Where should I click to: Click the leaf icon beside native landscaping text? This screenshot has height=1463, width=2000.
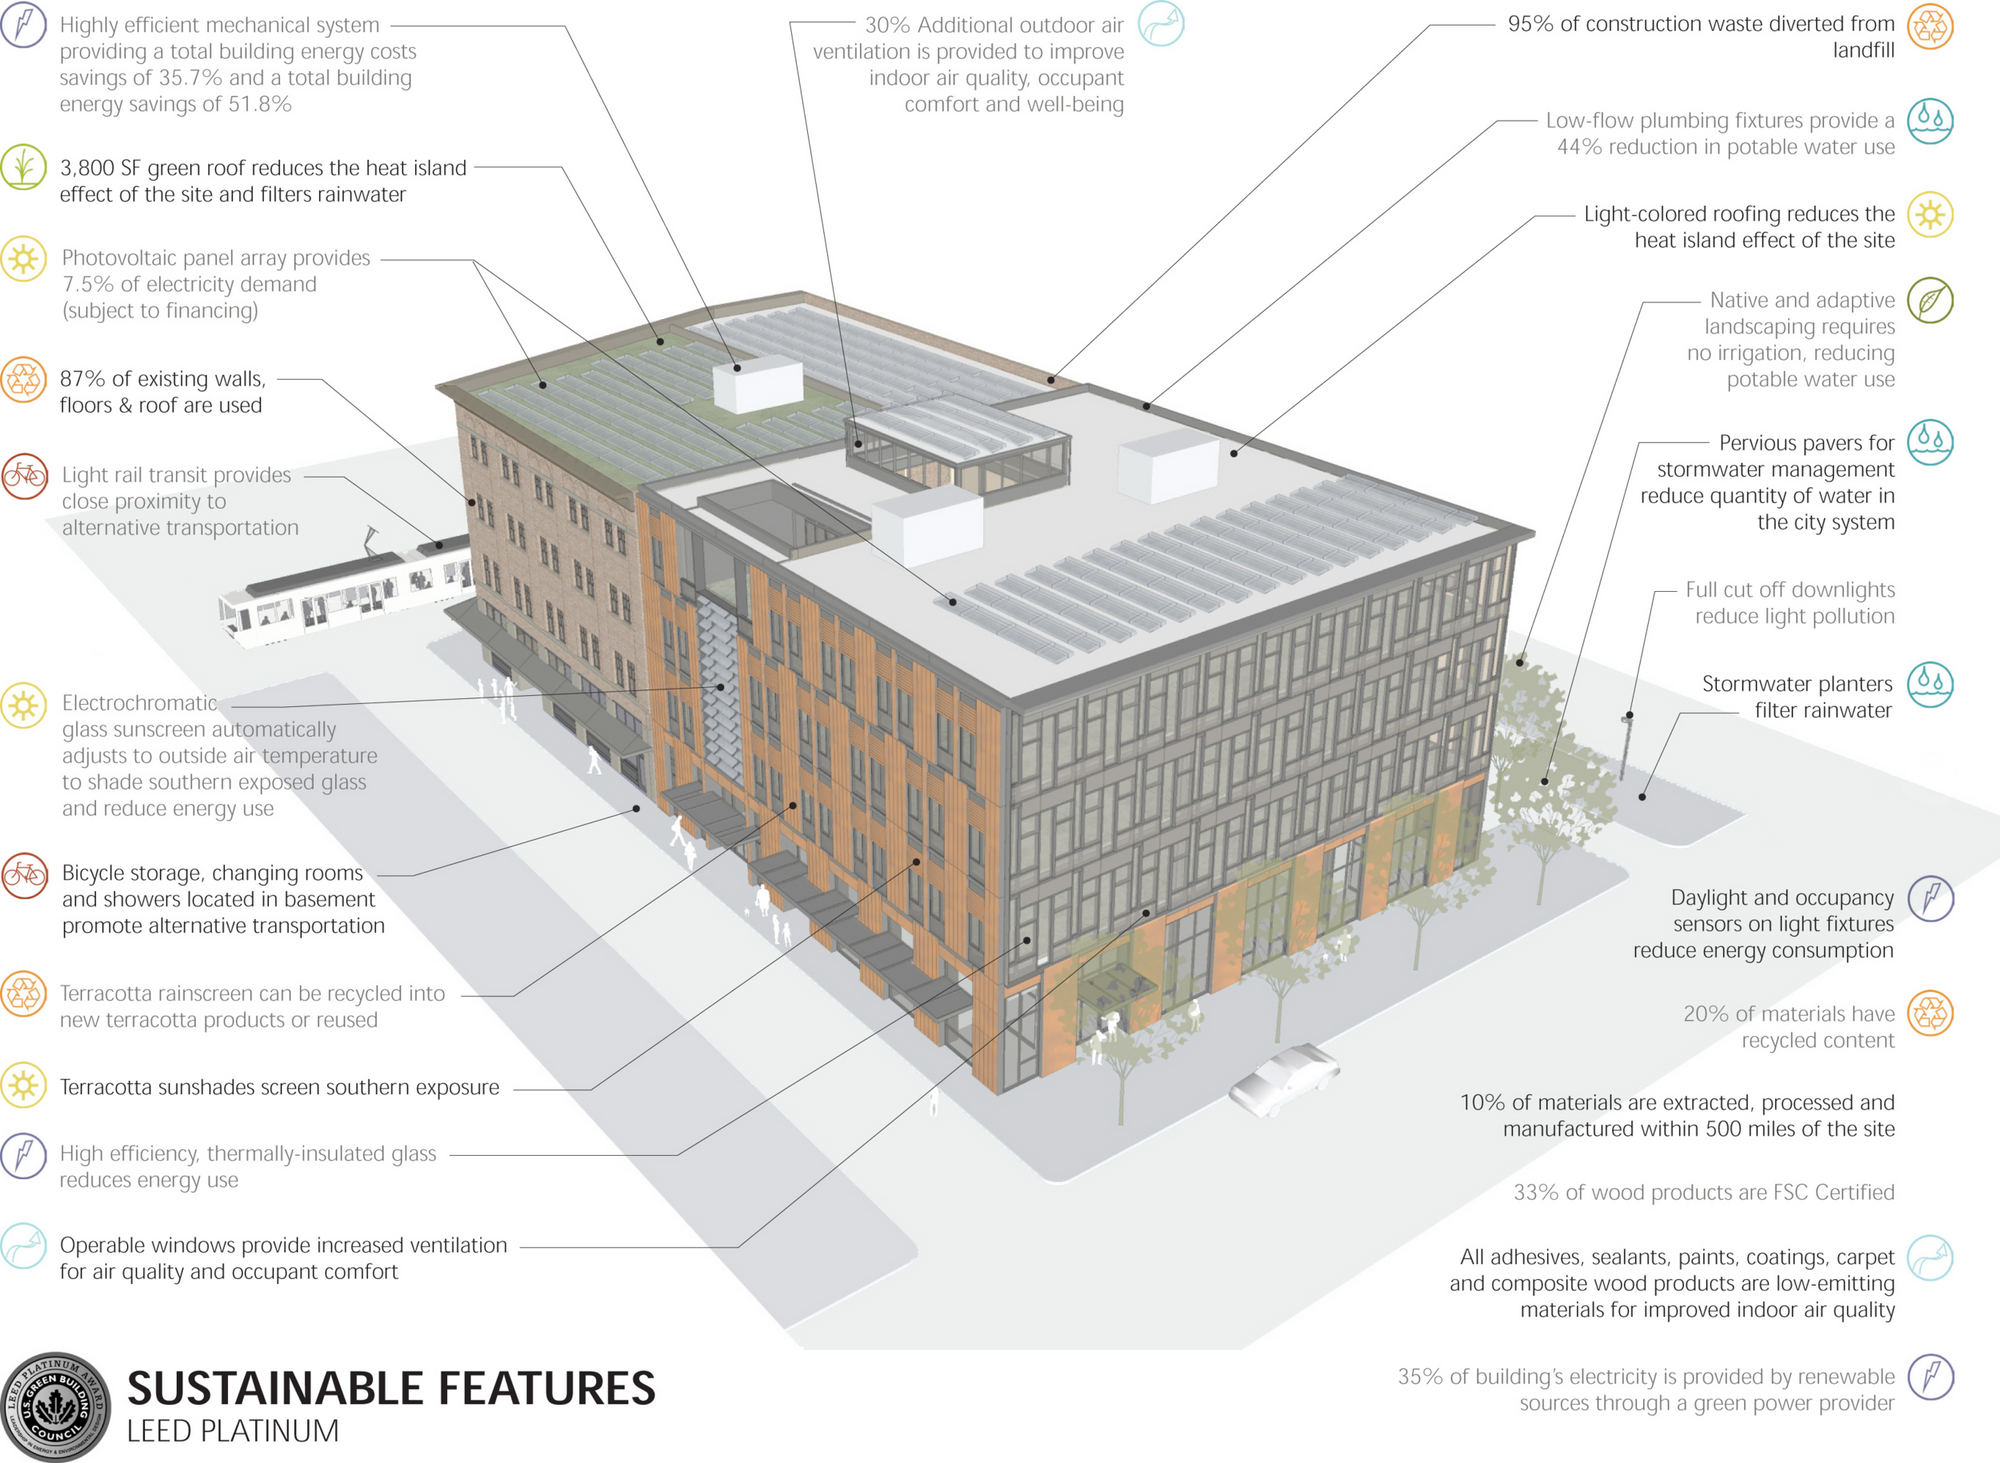pos(1930,301)
